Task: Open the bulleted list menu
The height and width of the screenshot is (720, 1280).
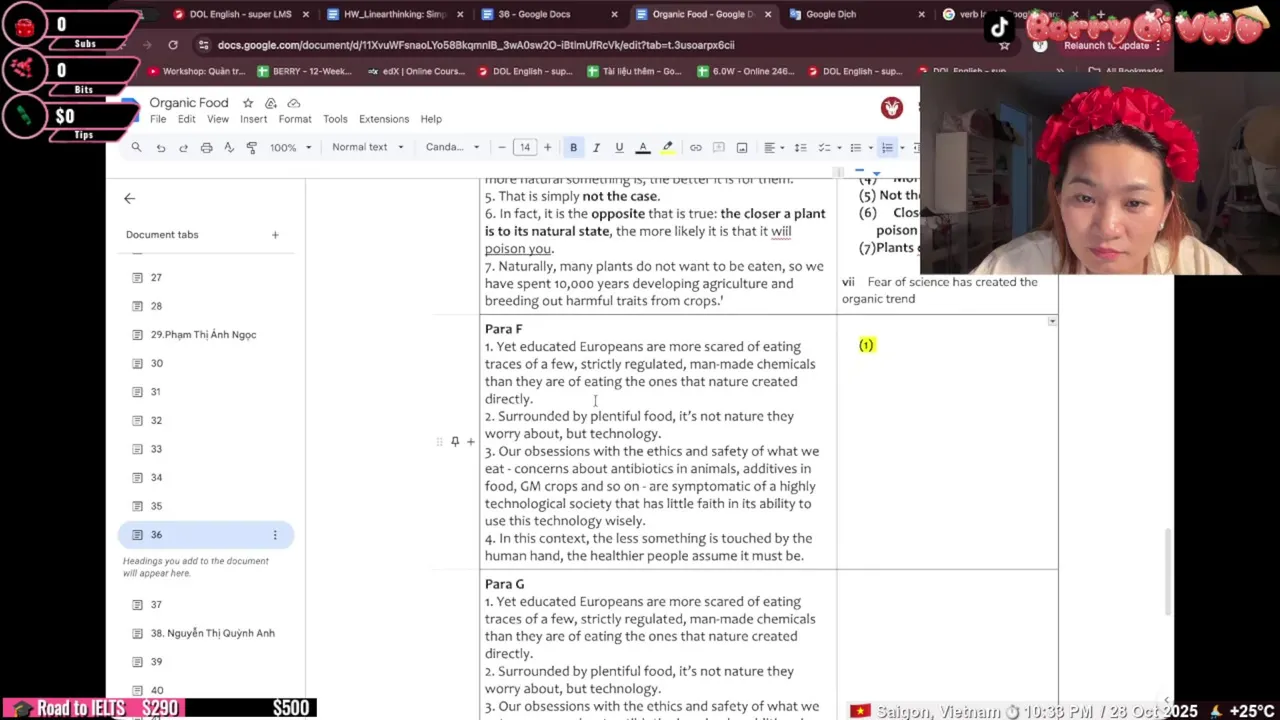Action: [860, 147]
